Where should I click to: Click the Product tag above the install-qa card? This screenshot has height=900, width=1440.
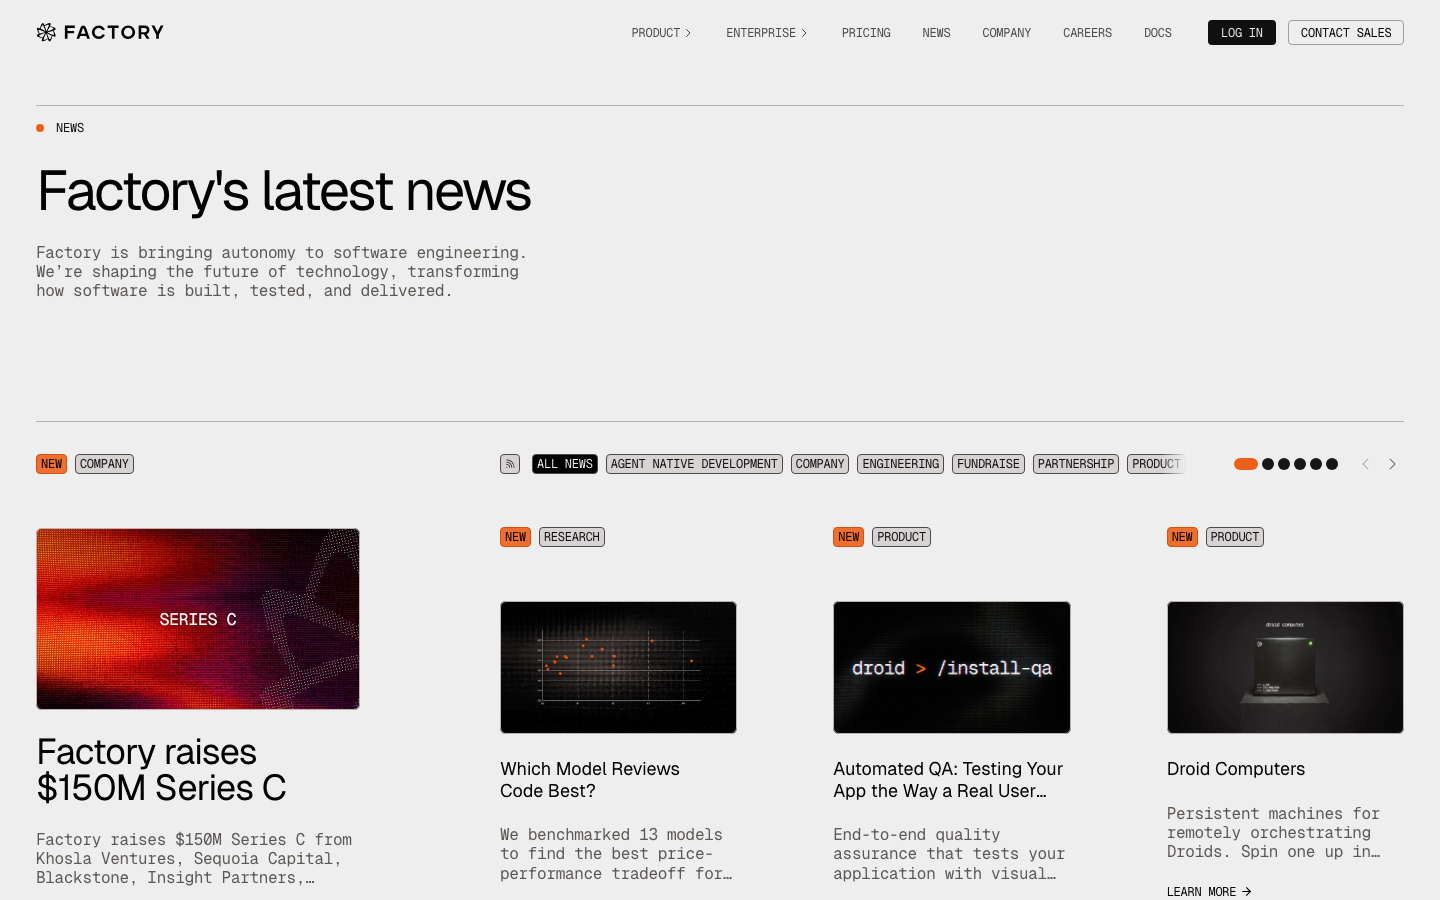click(901, 537)
